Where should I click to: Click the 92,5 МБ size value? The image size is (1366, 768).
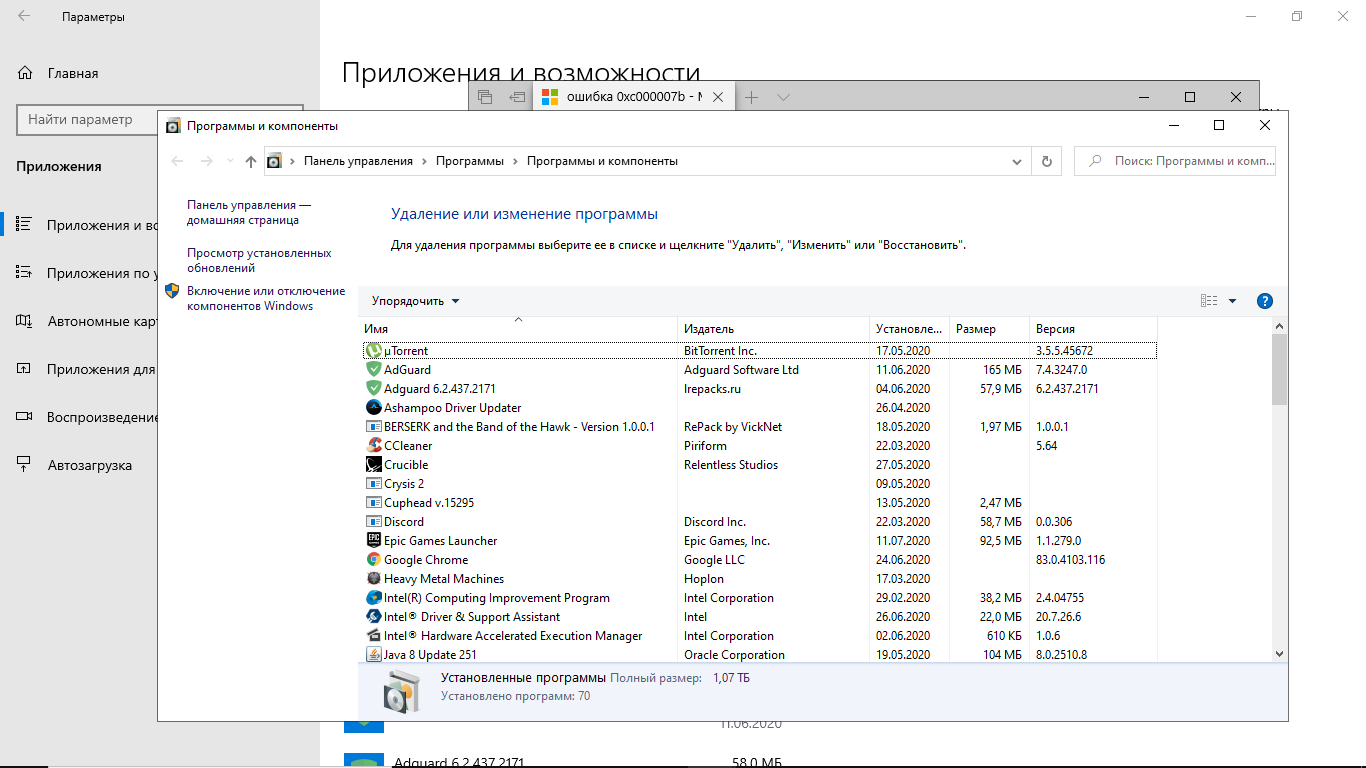pyautogui.click(x=1001, y=541)
